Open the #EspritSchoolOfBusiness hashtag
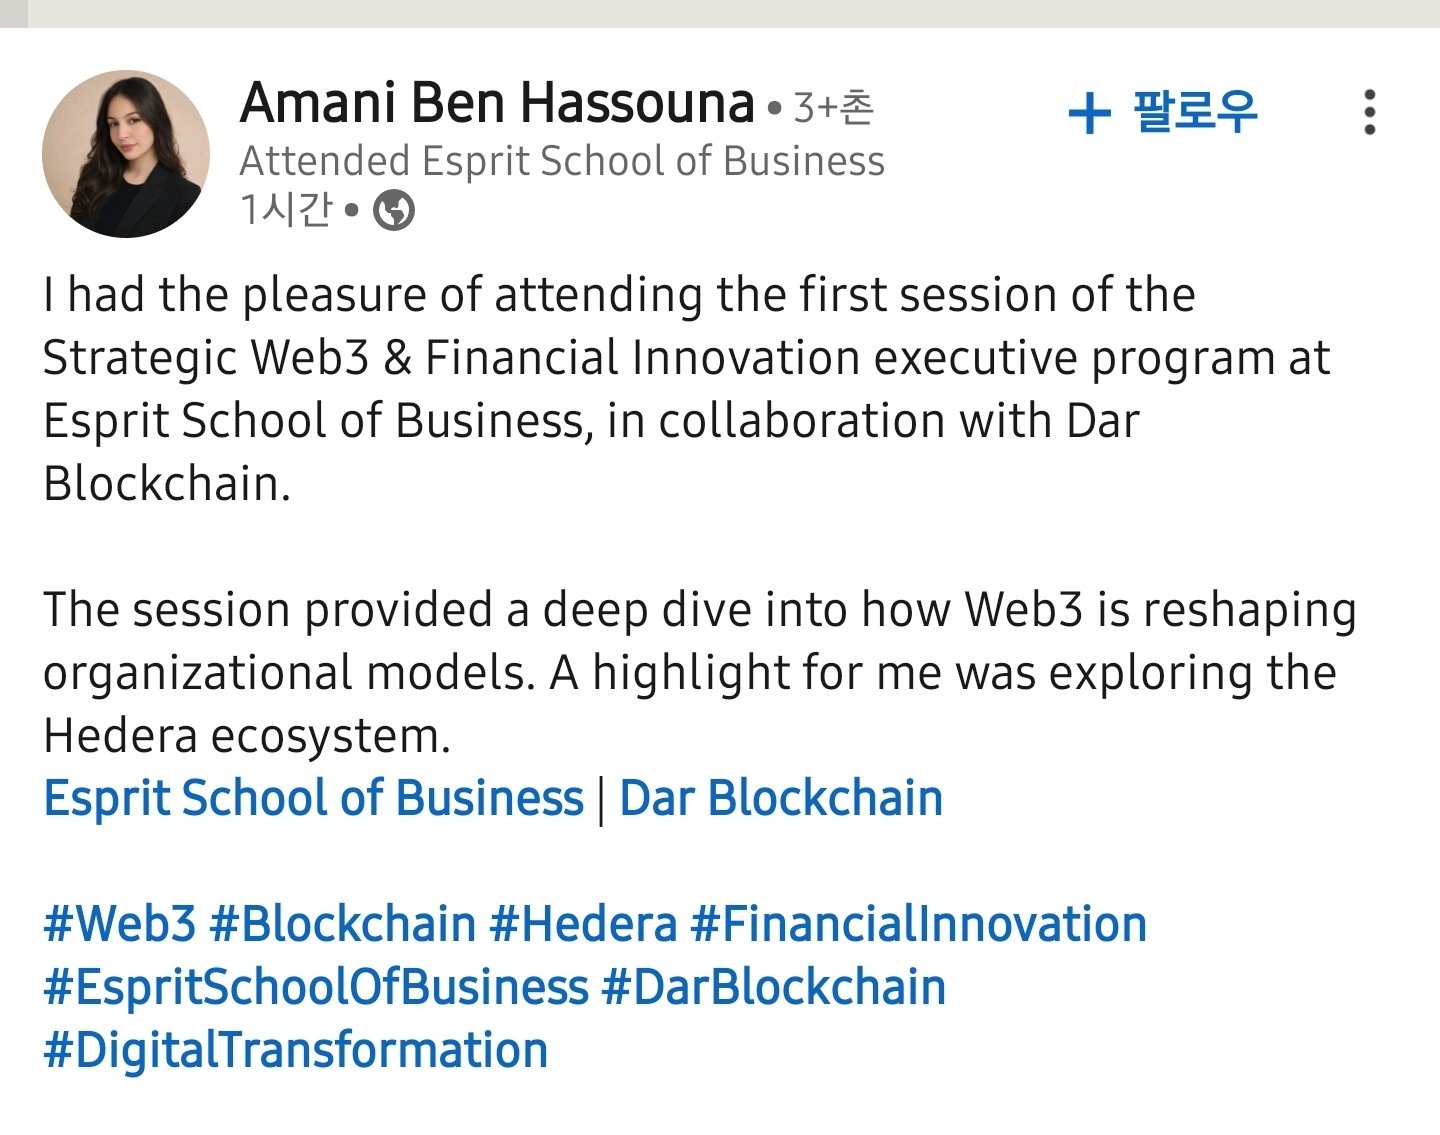The height and width of the screenshot is (1135, 1440). [316, 987]
